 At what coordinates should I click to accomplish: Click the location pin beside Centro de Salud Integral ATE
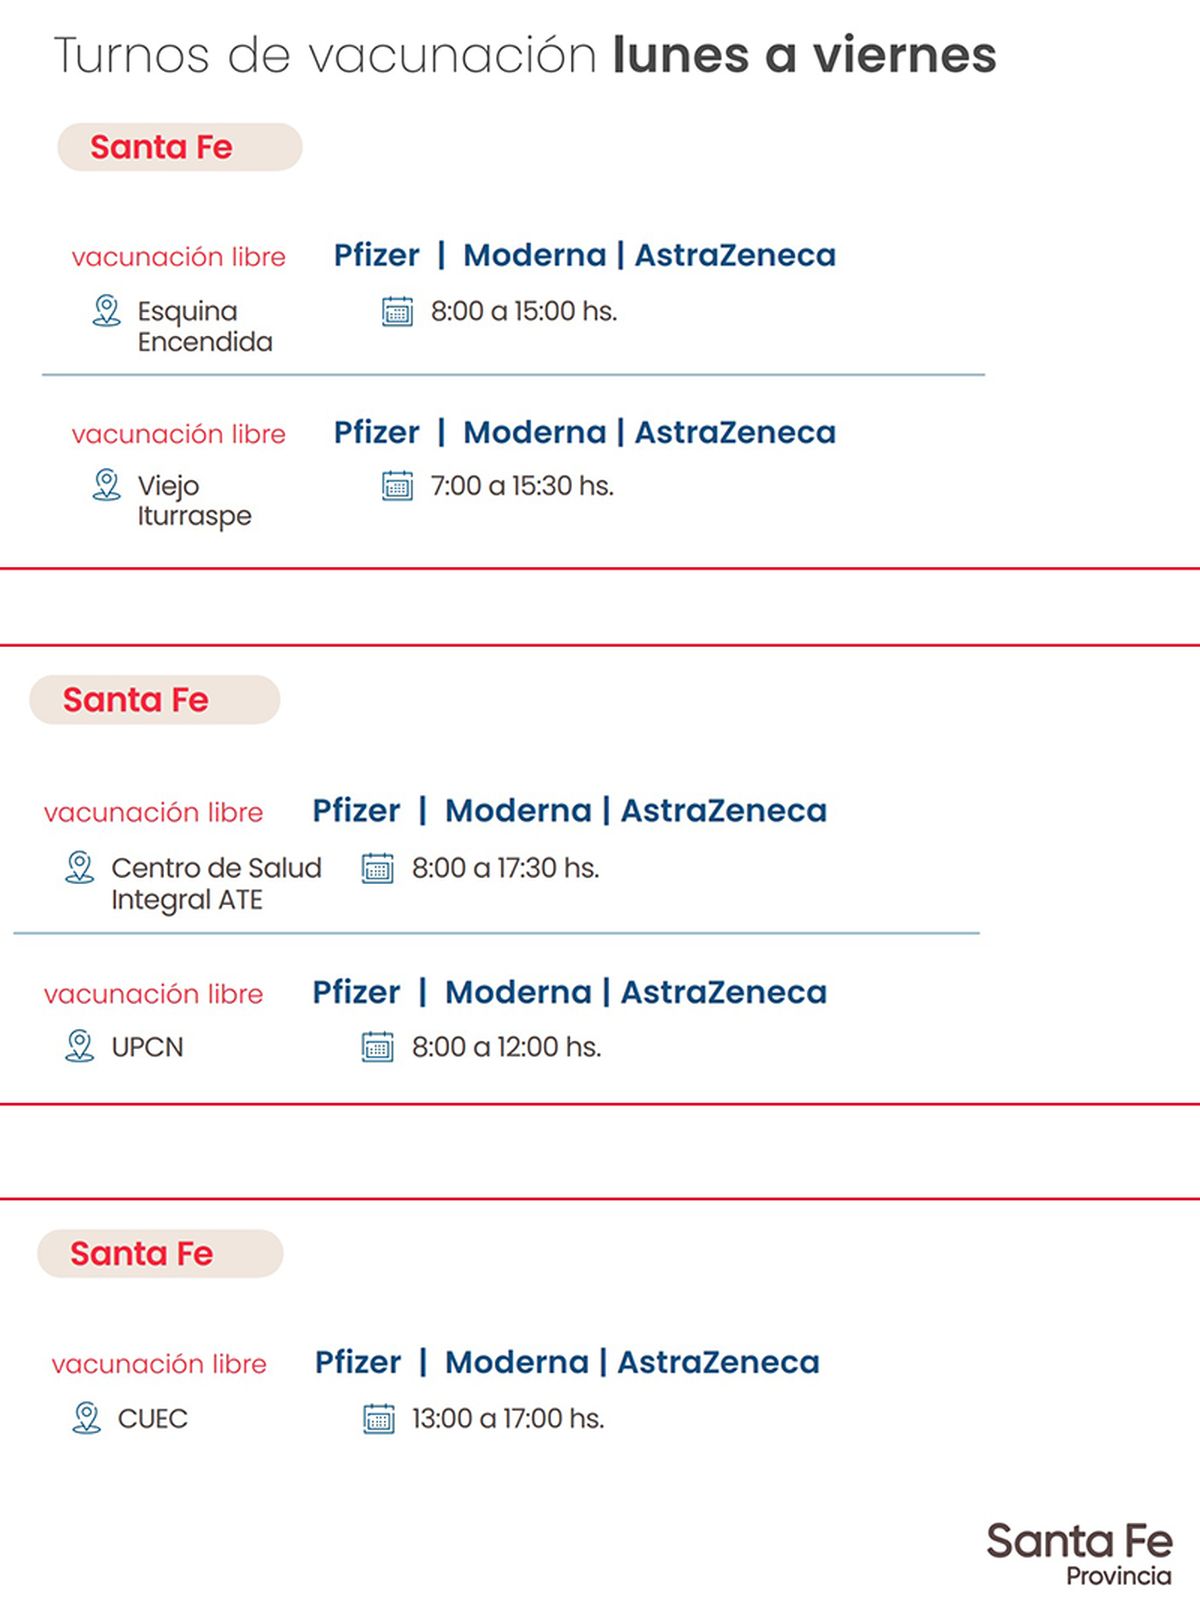point(79,867)
